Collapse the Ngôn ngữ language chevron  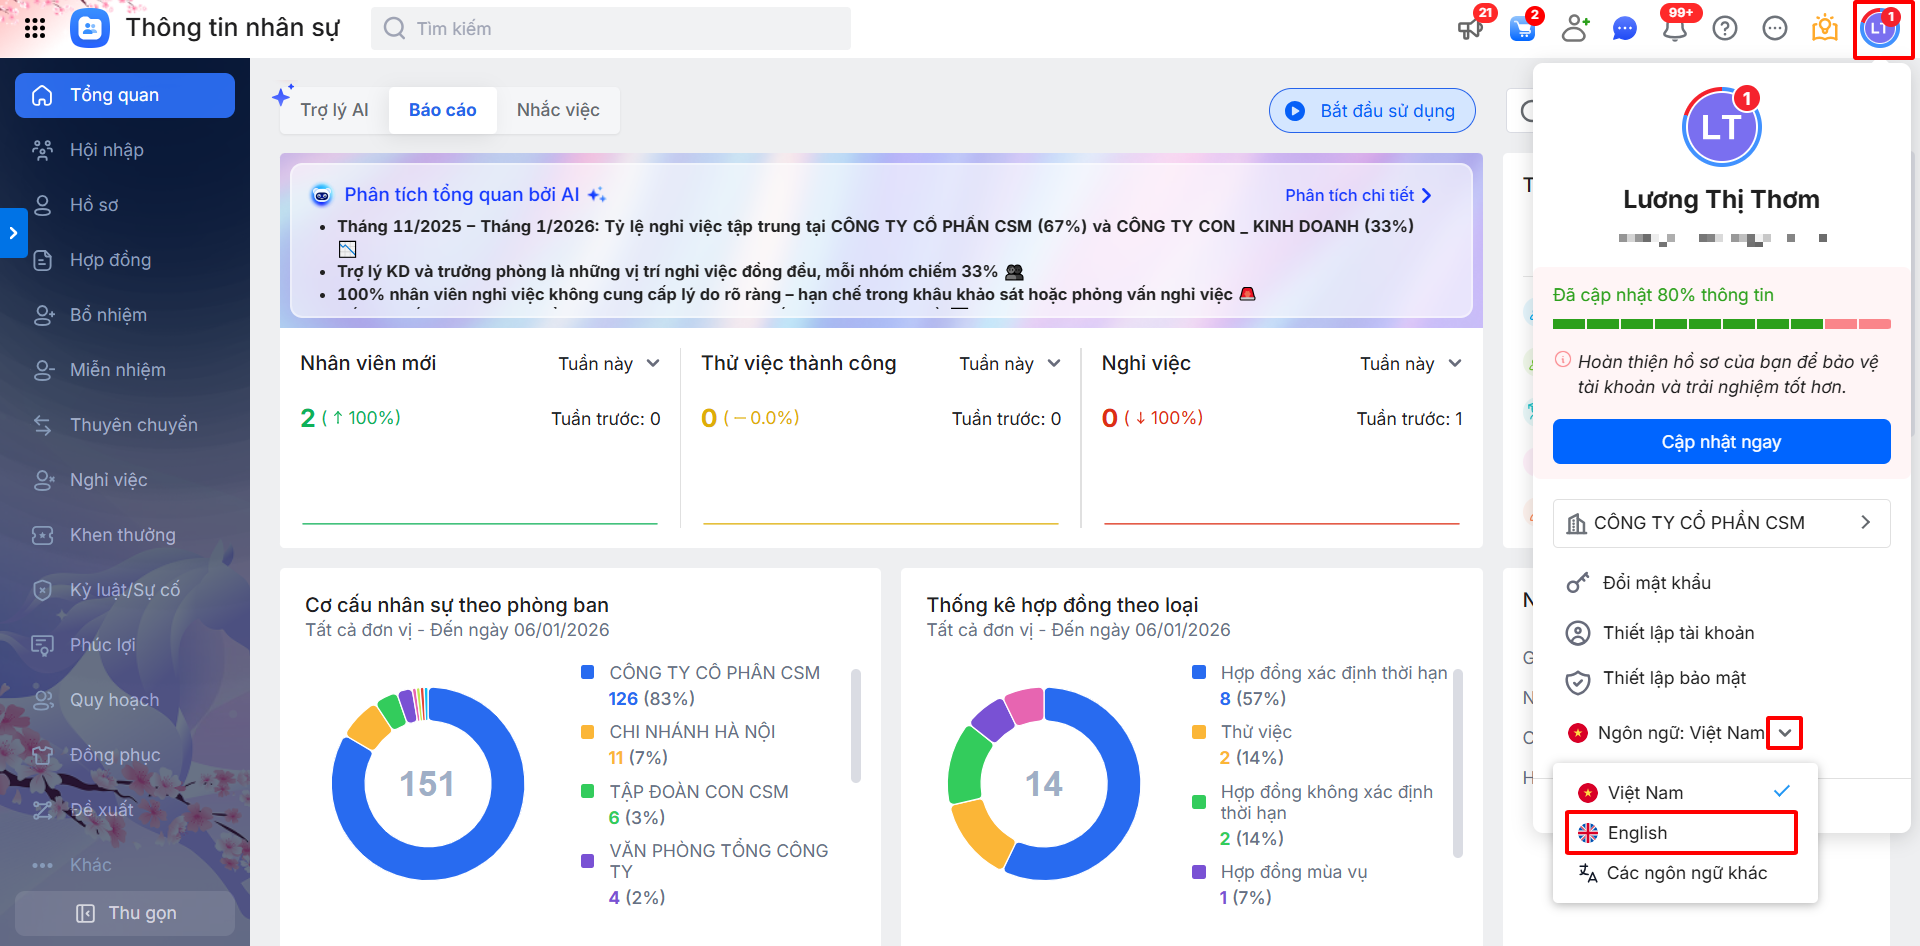coord(1785,733)
